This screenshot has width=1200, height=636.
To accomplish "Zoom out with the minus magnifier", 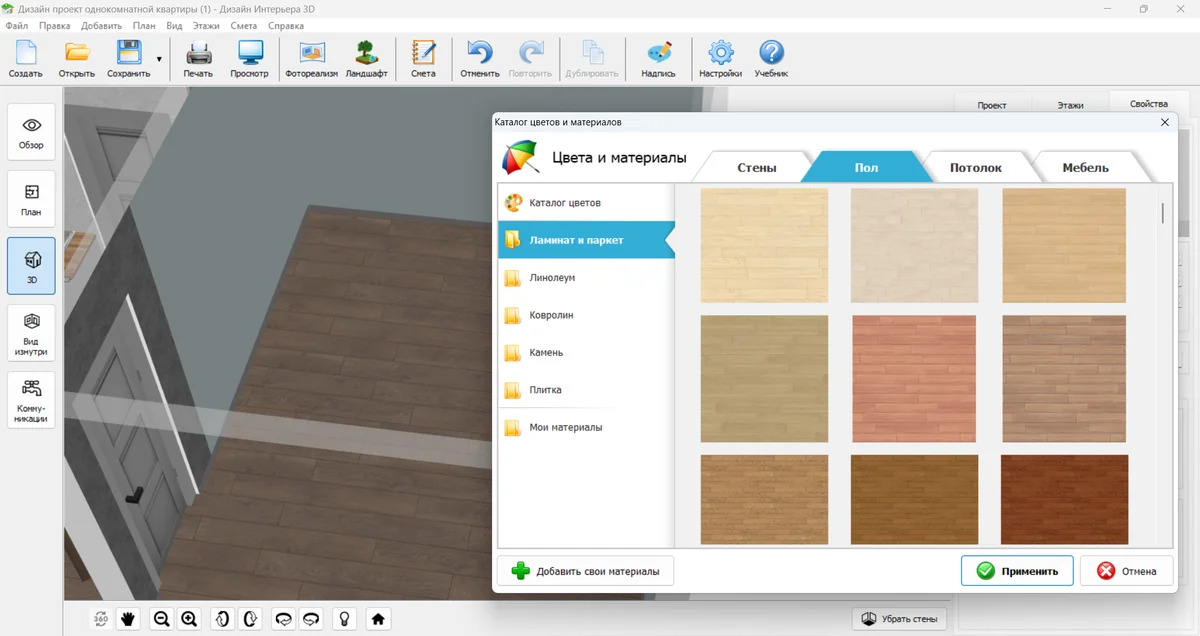I will tap(160, 619).
